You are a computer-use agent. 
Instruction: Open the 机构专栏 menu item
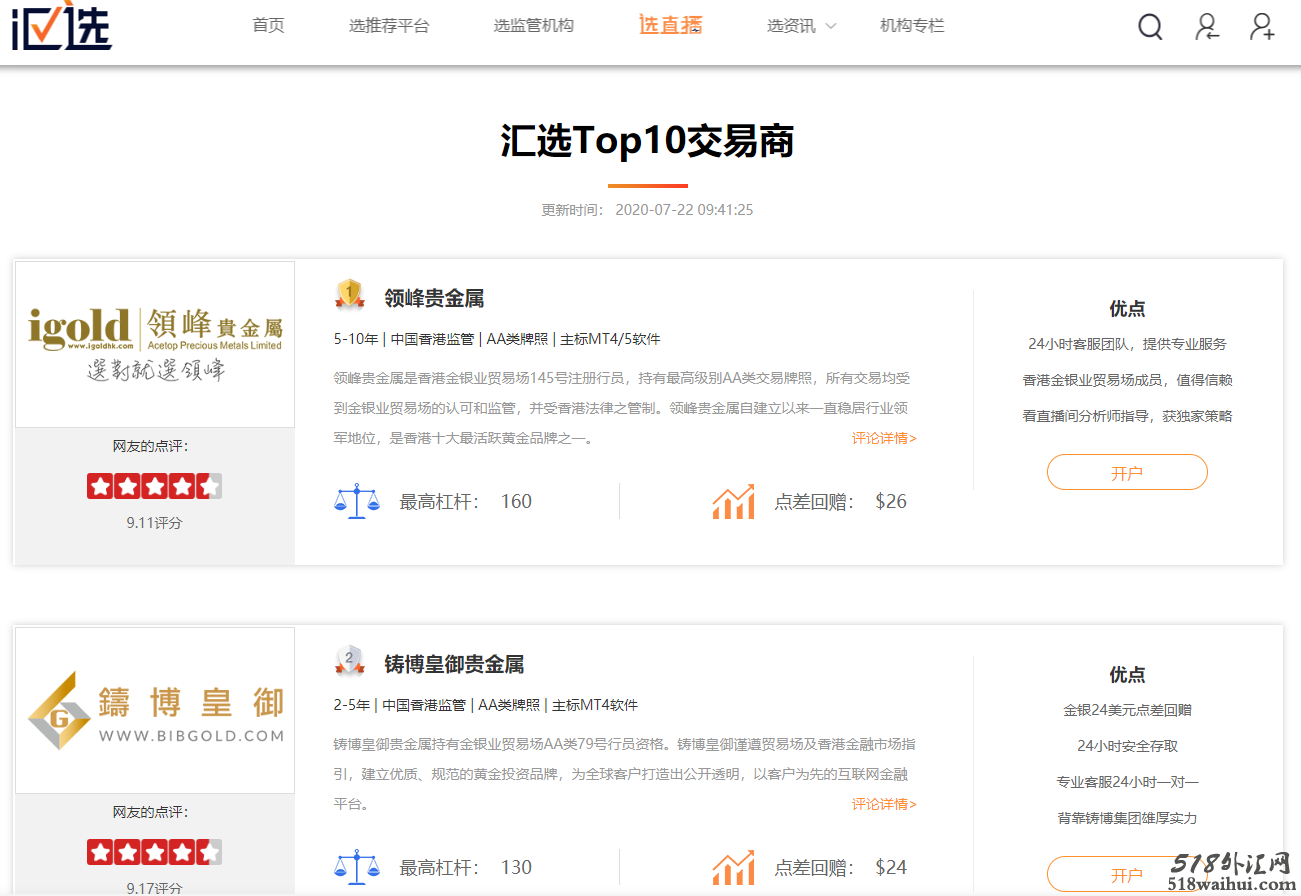[912, 26]
